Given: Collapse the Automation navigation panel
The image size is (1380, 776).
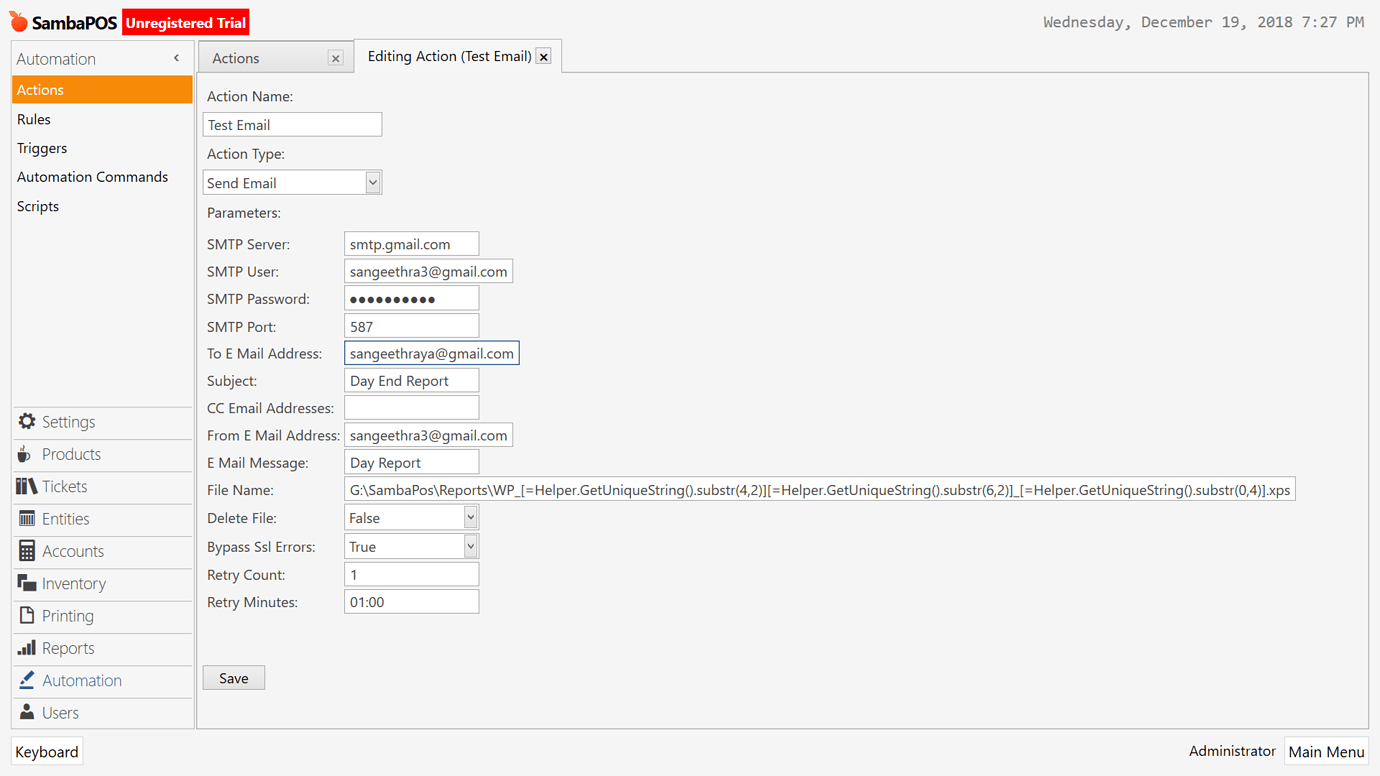Looking at the screenshot, I should tap(176, 58).
